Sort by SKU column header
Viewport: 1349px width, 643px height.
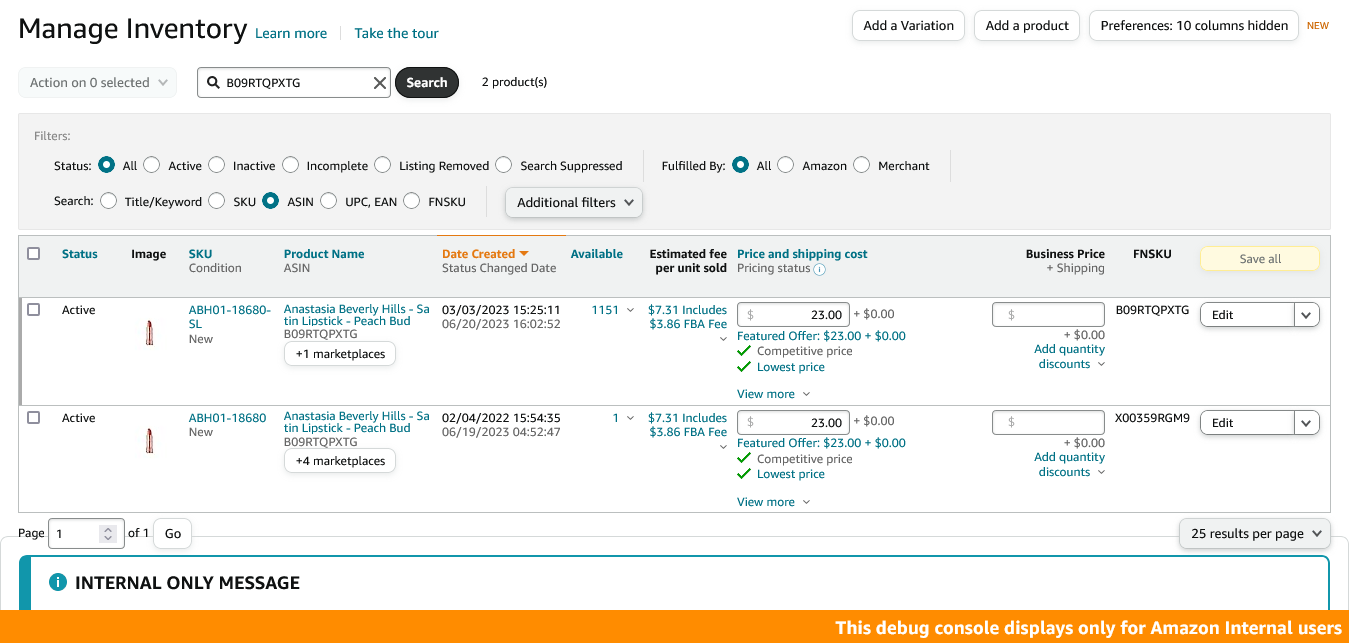200,254
